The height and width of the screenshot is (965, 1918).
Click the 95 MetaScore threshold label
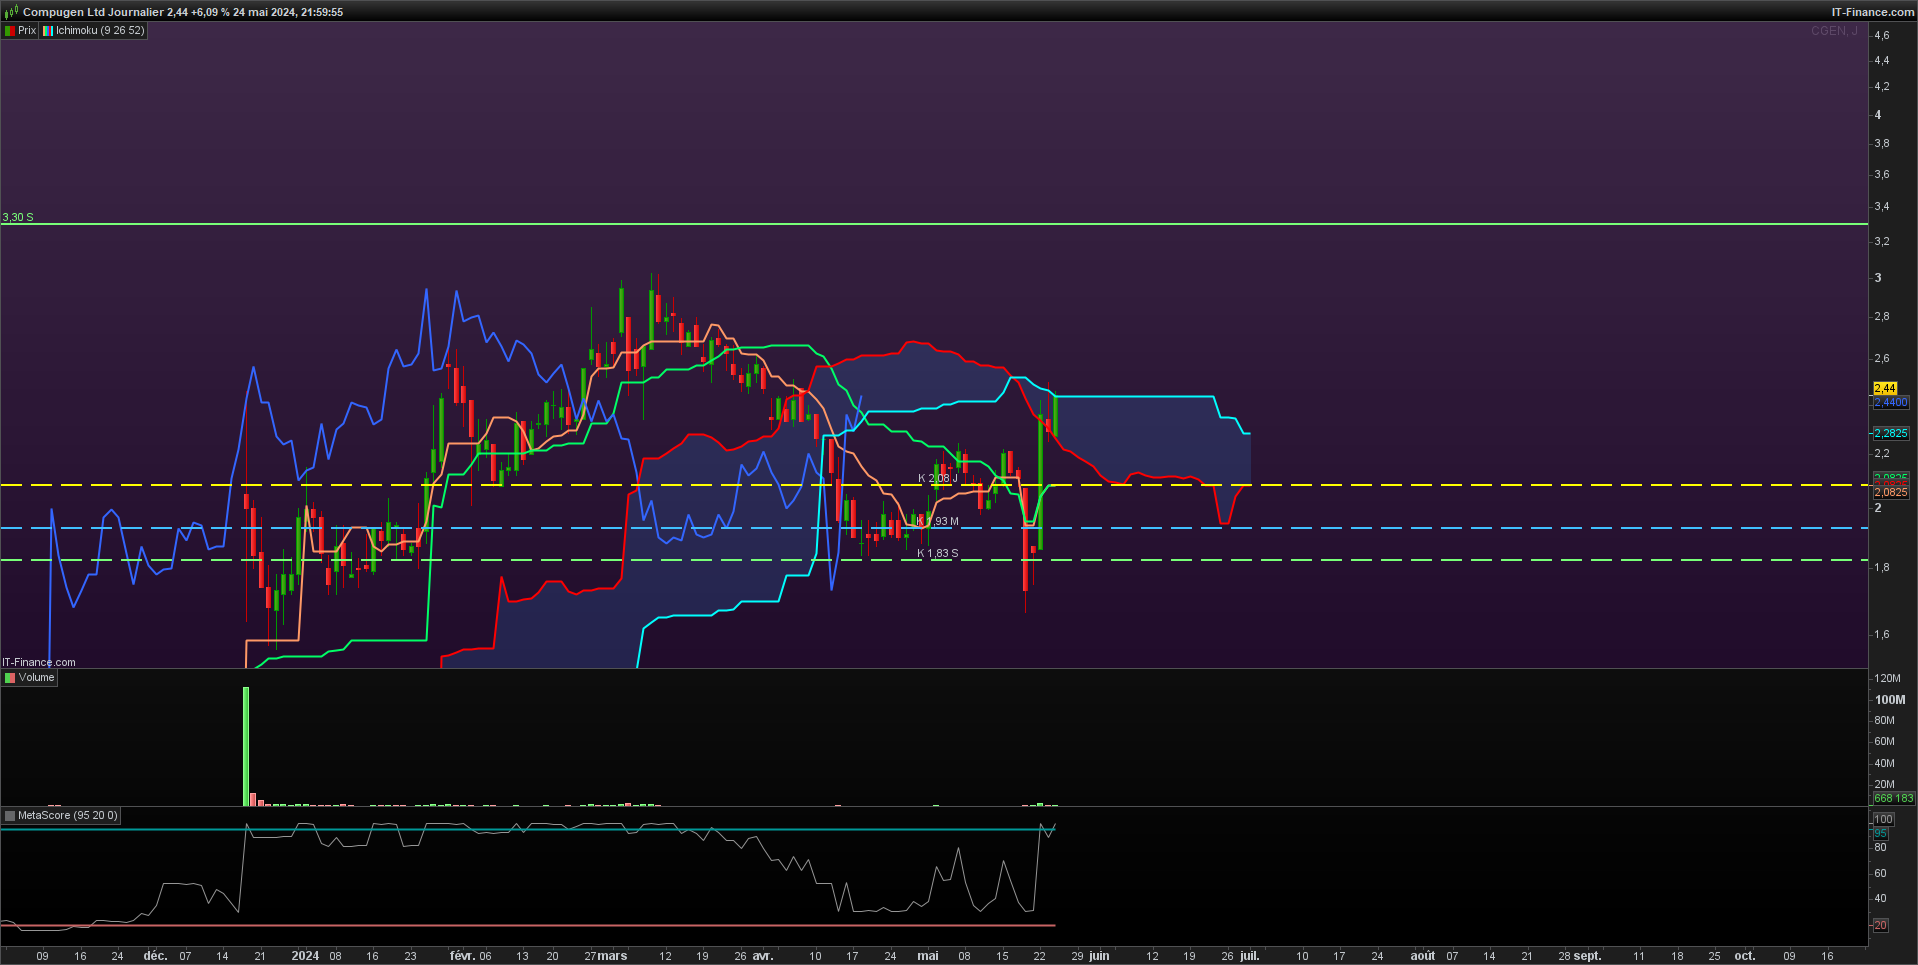pos(1881,833)
